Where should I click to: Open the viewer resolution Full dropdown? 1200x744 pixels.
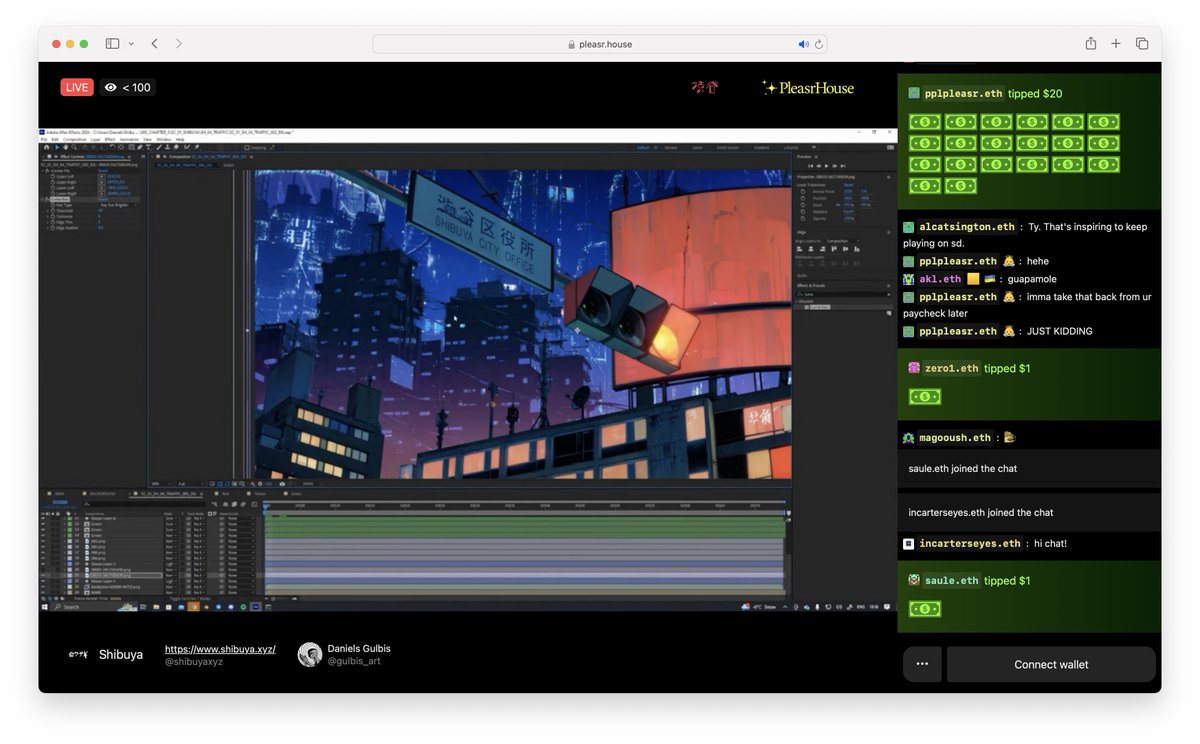(191, 484)
